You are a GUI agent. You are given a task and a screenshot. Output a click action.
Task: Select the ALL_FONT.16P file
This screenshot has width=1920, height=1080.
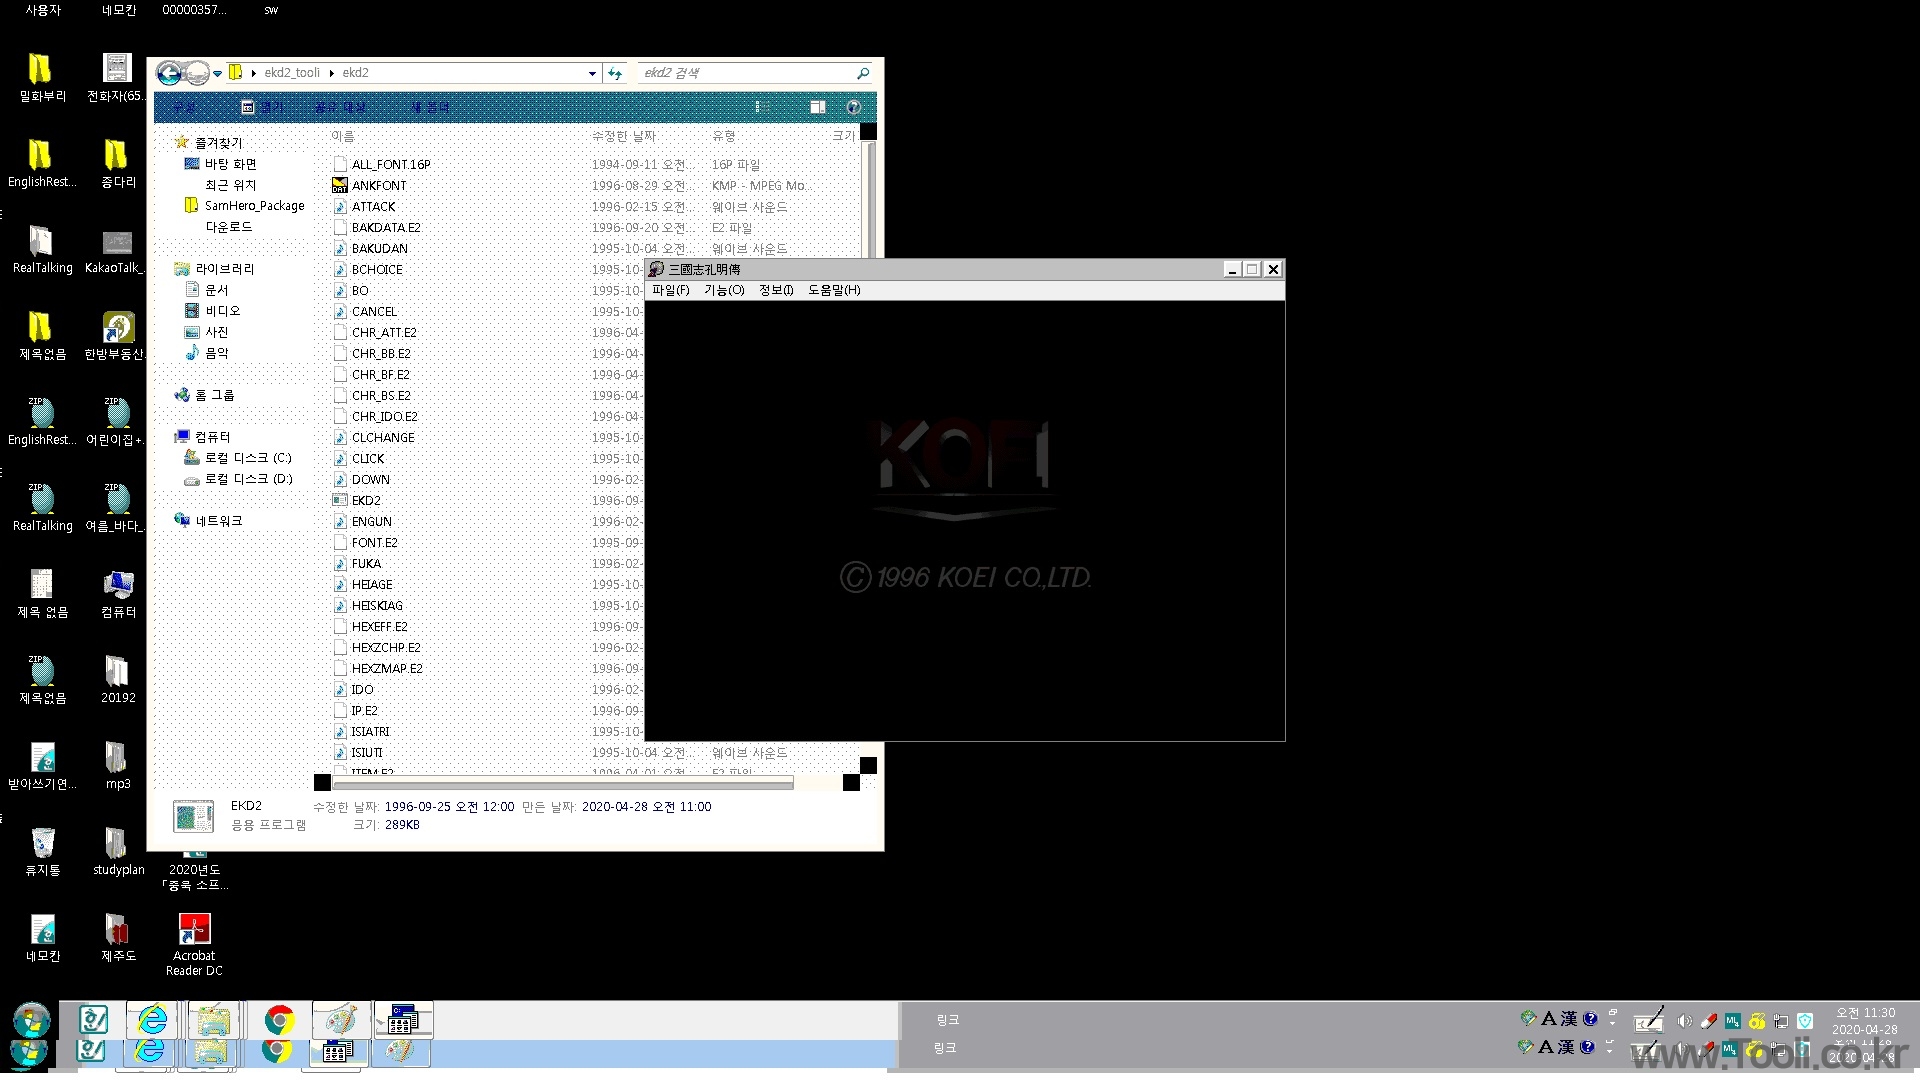click(391, 165)
